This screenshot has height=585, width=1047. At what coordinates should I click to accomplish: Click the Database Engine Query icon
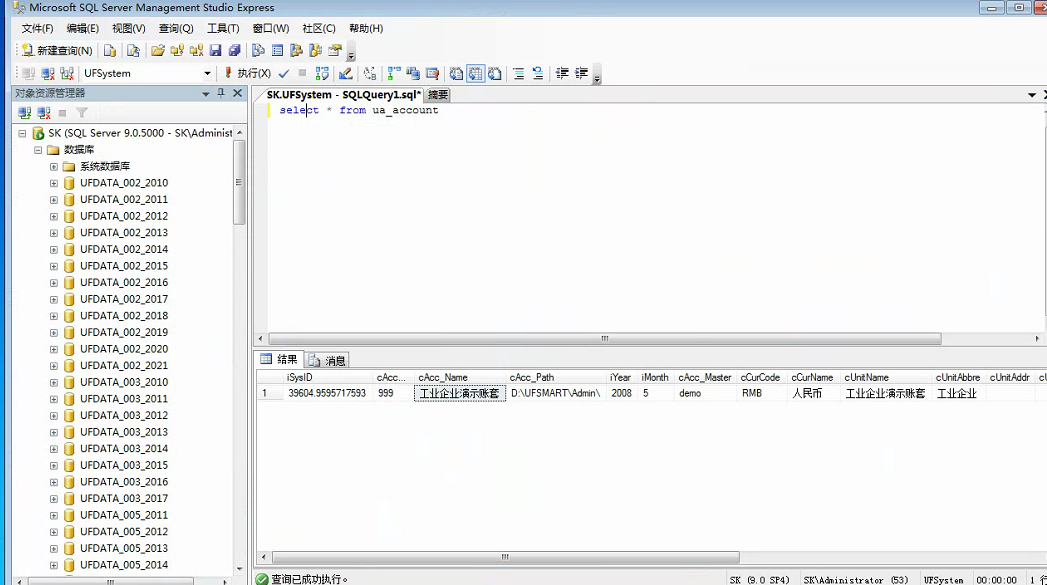[x=110, y=51]
